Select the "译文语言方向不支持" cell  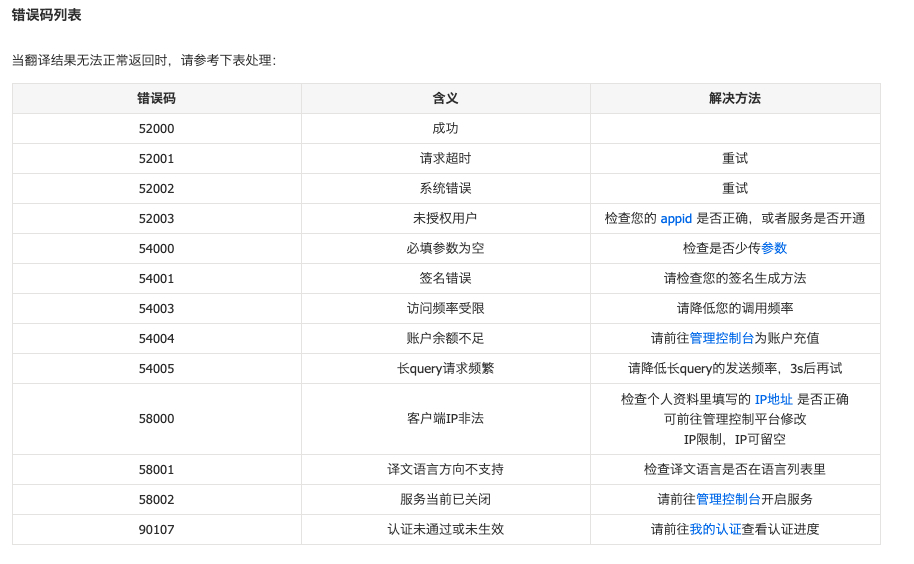click(445, 469)
